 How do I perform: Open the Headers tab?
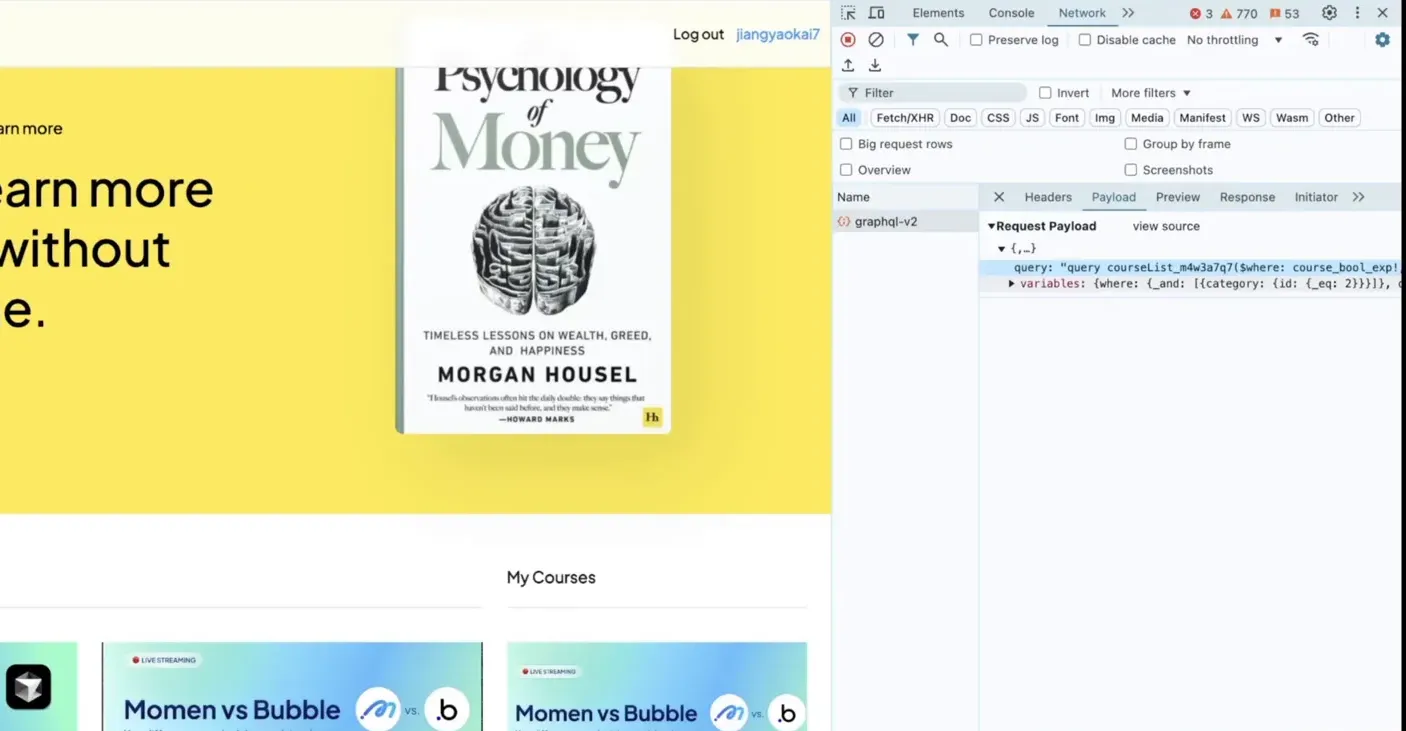(x=1048, y=197)
